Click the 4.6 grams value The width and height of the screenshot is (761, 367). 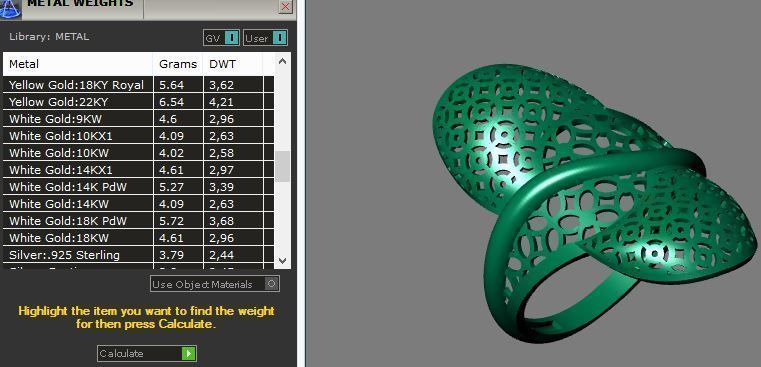[168, 119]
